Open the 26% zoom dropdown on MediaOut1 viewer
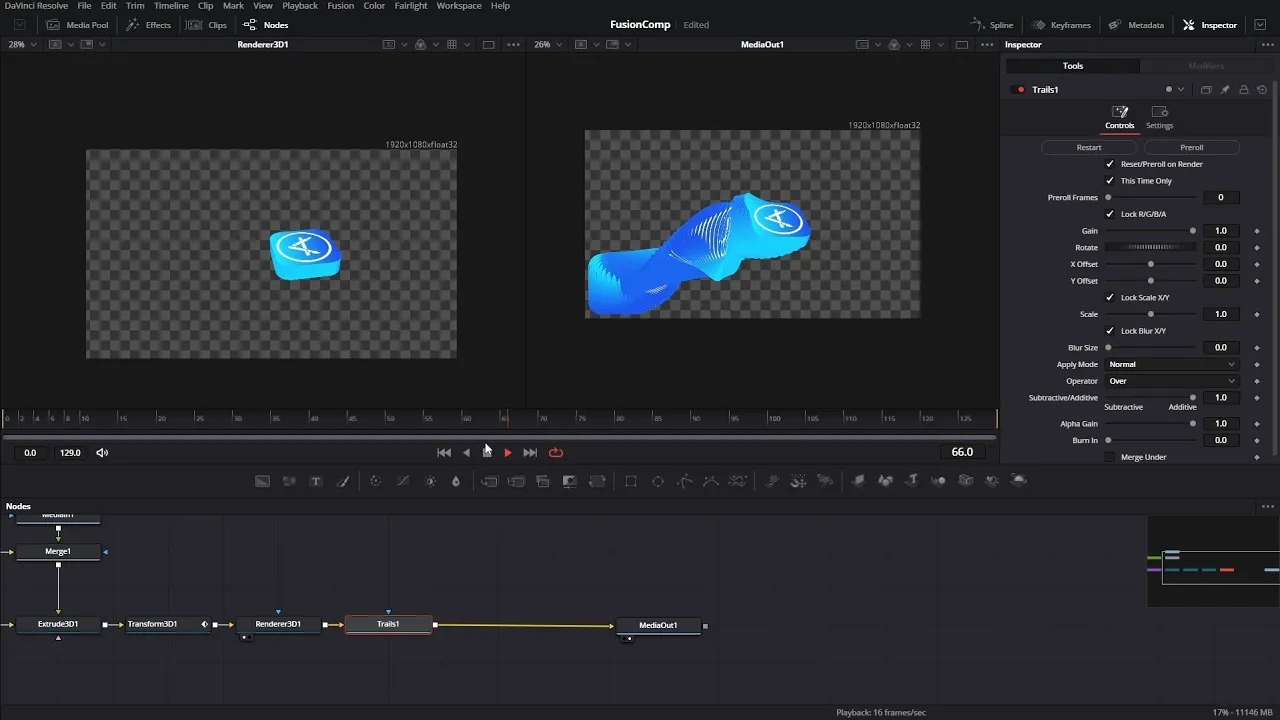 [x=547, y=45]
